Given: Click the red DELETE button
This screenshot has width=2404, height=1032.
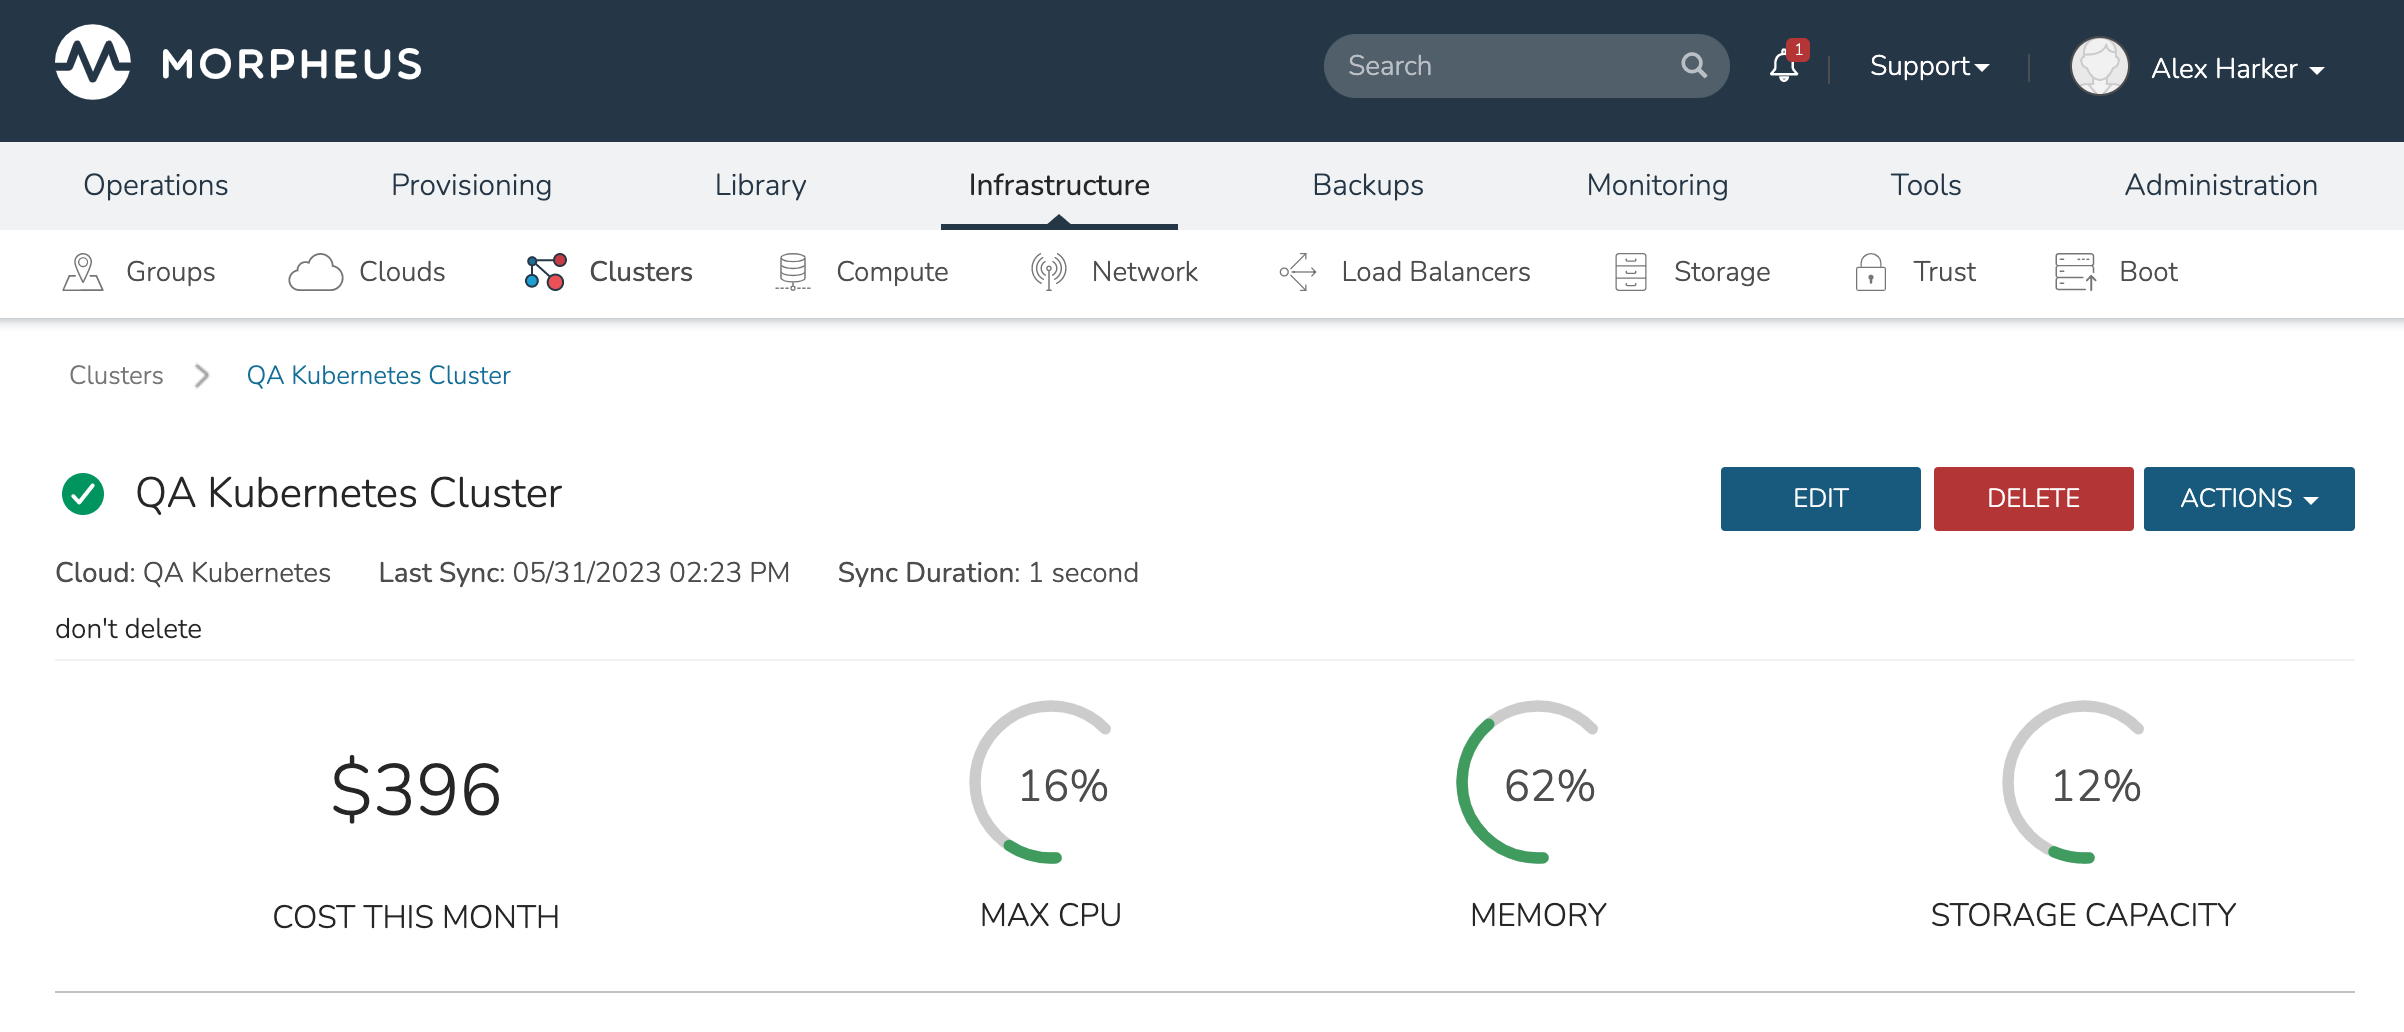Looking at the screenshot, I should coord(2033,499).
